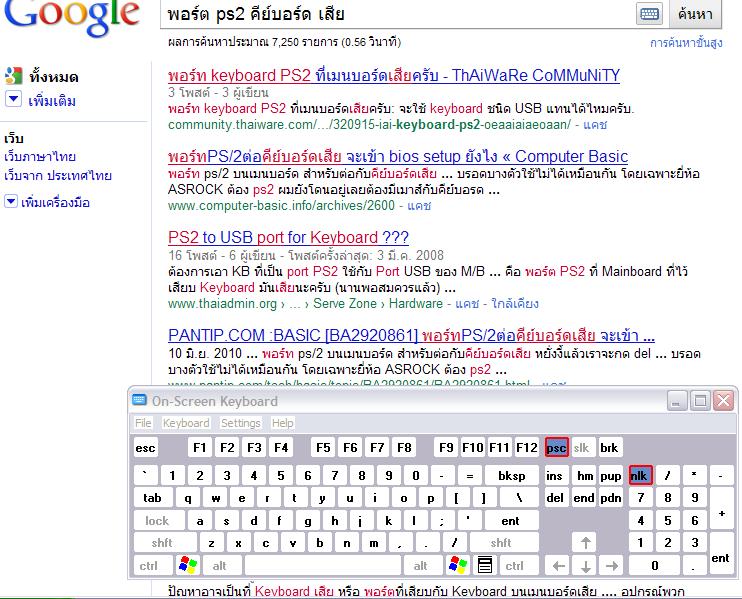Viewport: 742px width, 599px height.
Task: Click the On-Screen Keyboard title bar icon
Action: [x=140, y=400]
